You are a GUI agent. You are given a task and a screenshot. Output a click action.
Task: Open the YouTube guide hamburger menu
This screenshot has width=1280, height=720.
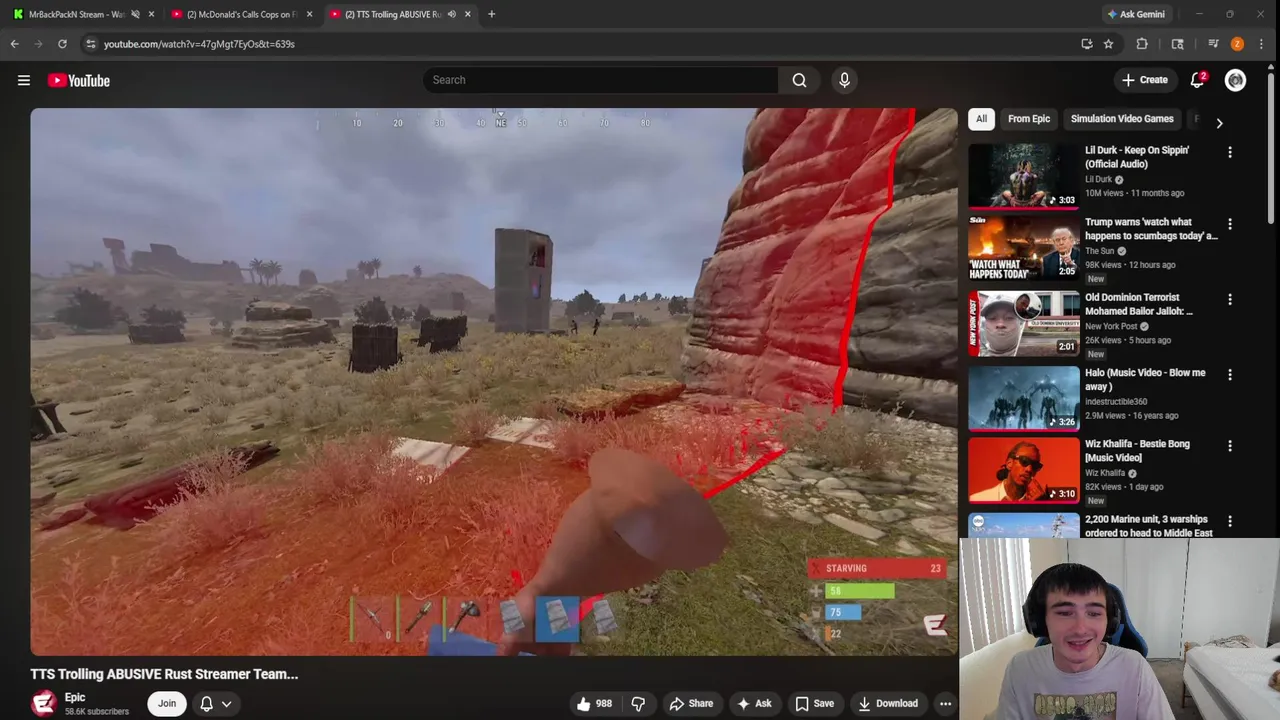pos(24,80)
